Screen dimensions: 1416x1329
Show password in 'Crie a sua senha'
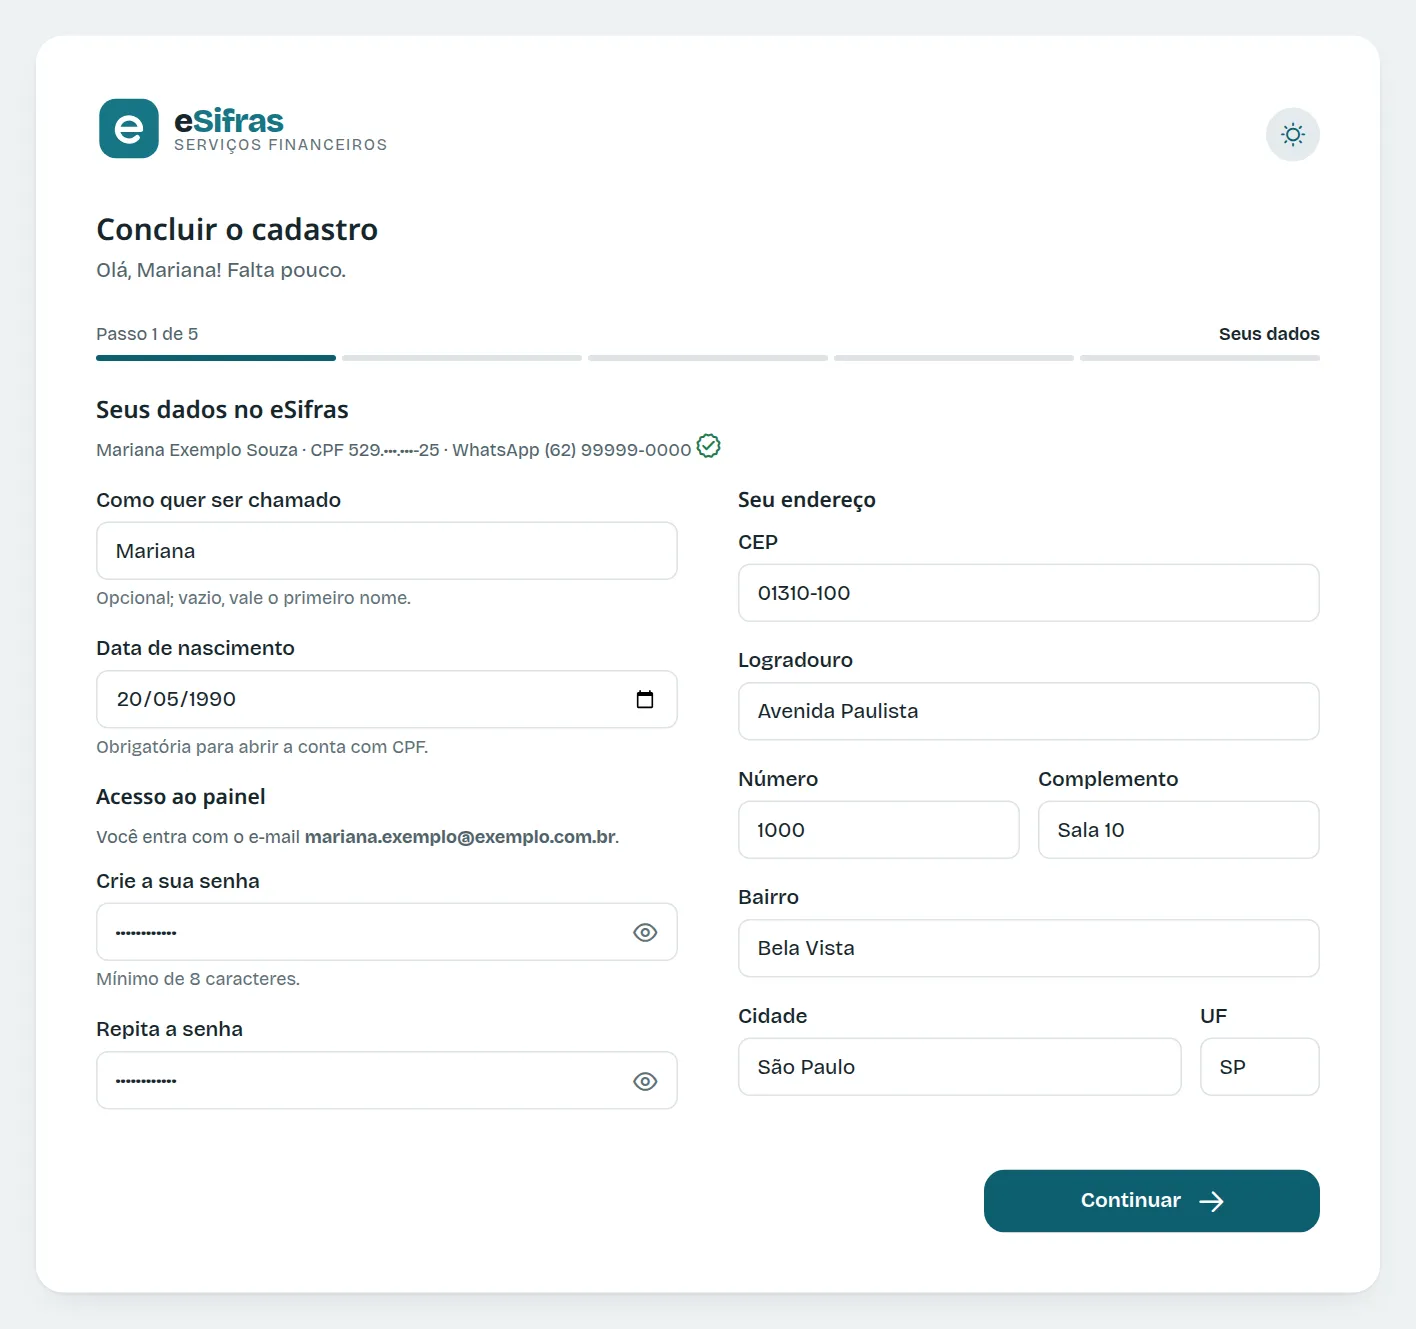(645, 932)
